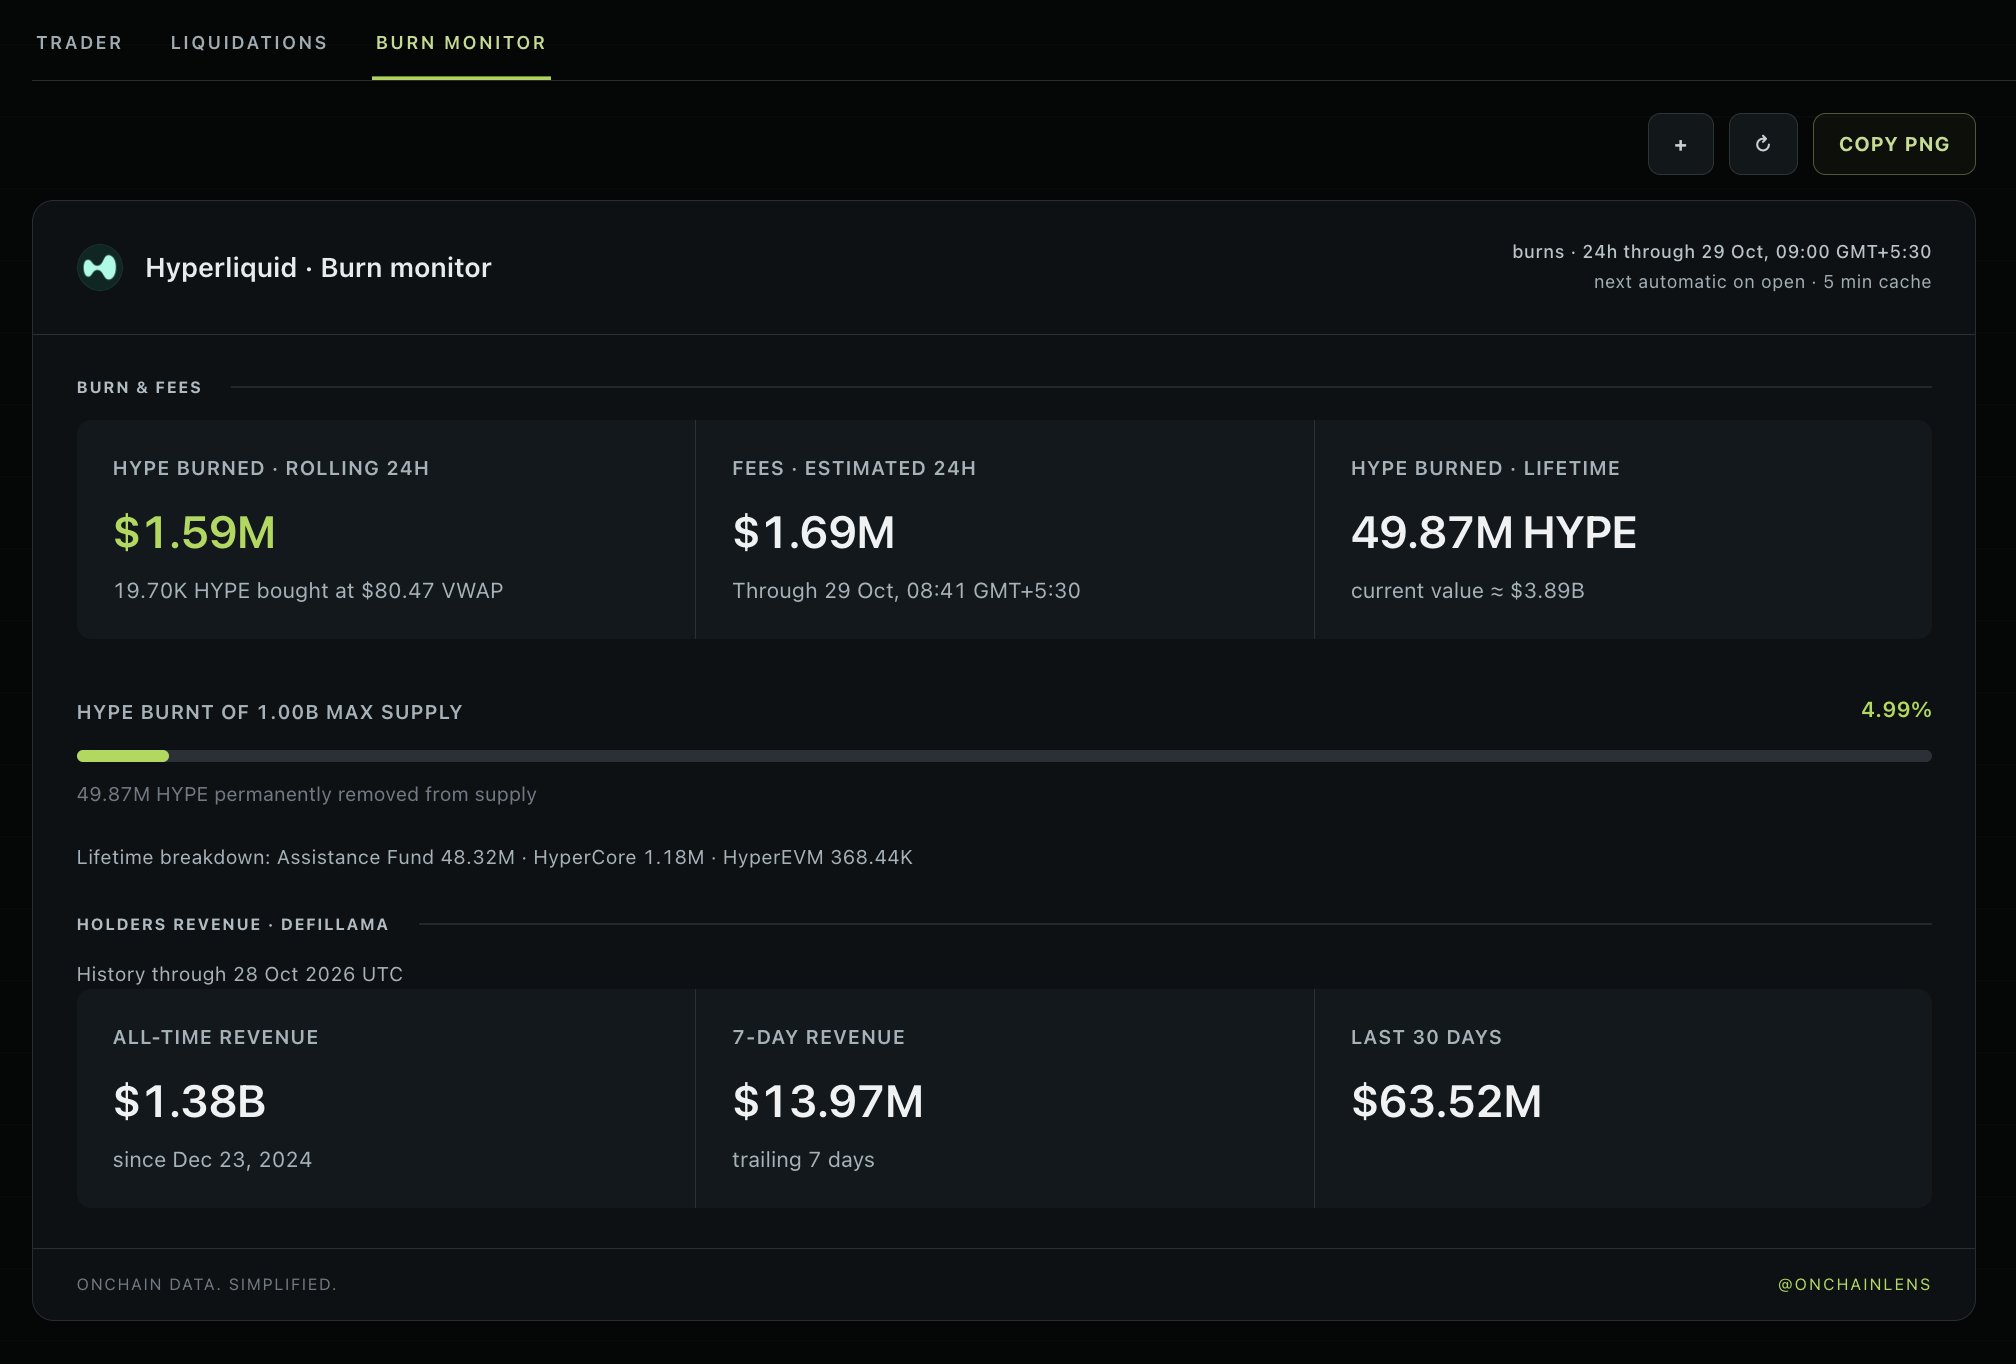2016x1364 pixels.
Task: Click the '7-DAY REVENUE' label
Action: tap(818, 1037)
